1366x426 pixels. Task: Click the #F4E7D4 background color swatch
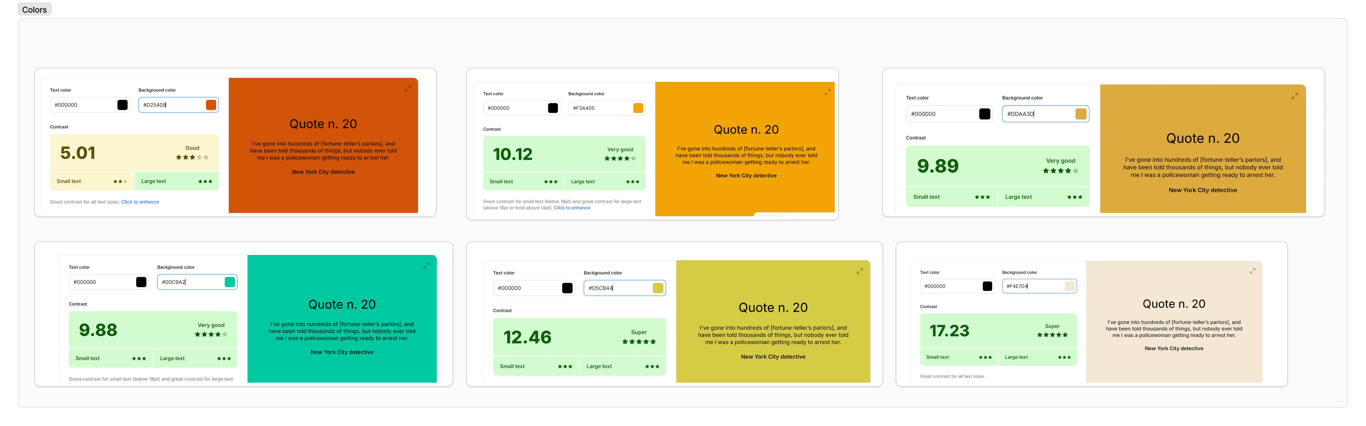point(1070,286)
